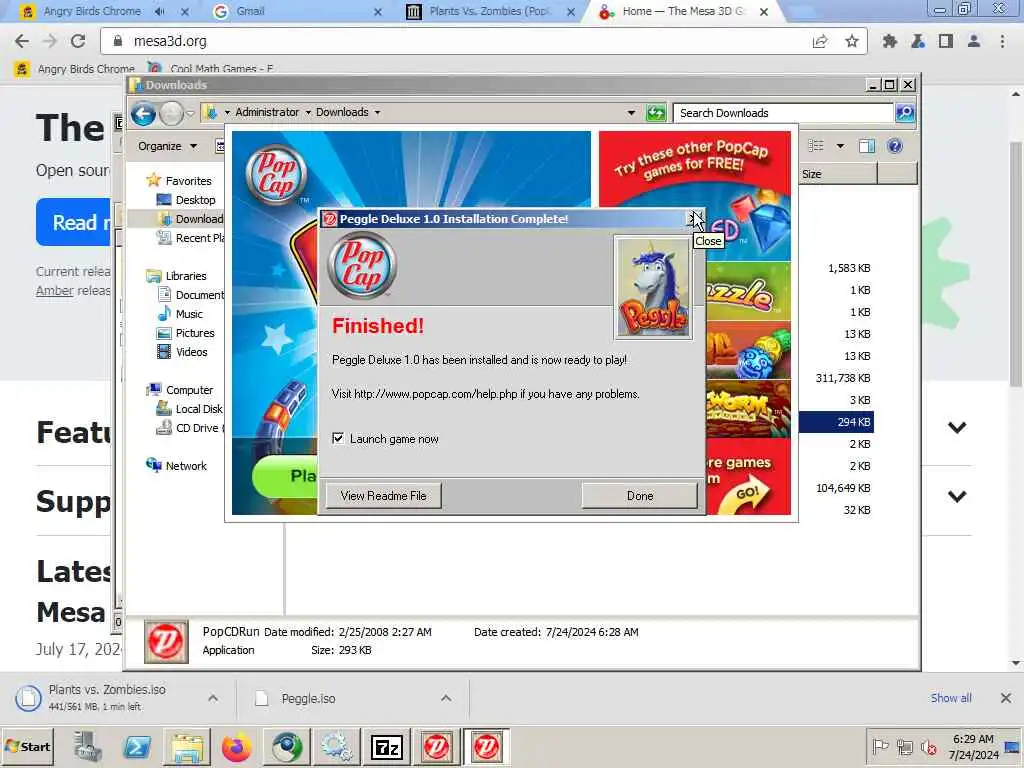Image resolution: width=1024 pixels, height=768 pixels.
Task: Open the Organize menu
Action: 167,146
